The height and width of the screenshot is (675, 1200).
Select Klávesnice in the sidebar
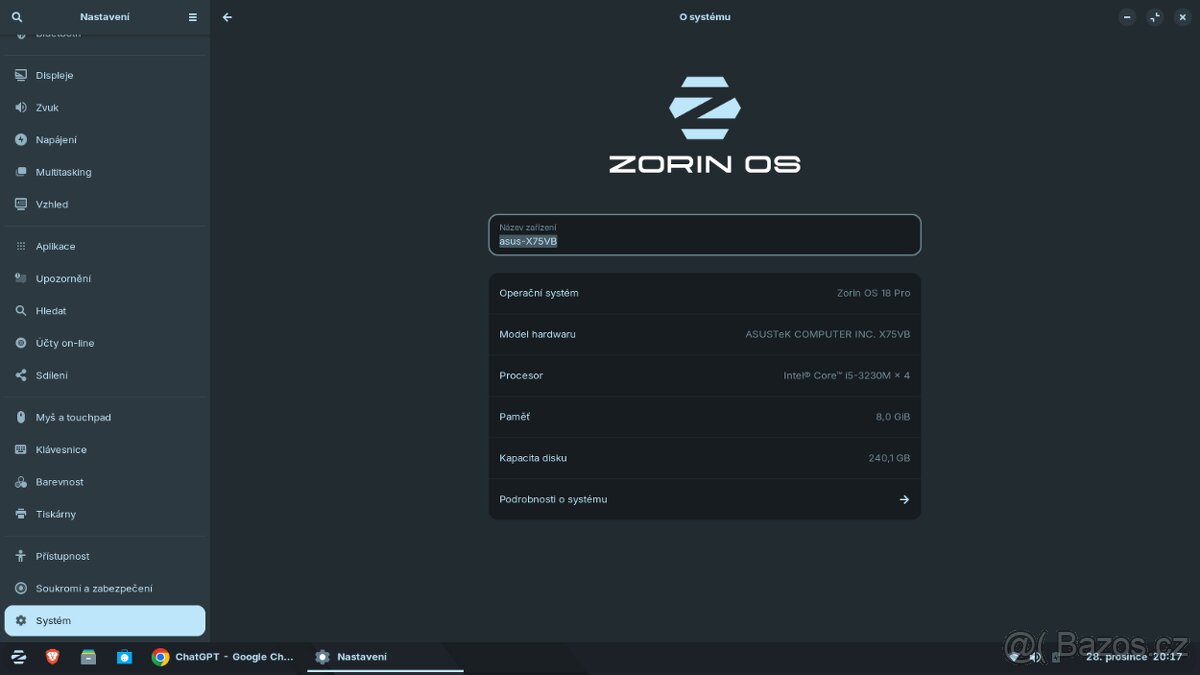click(x=105, y=450)
